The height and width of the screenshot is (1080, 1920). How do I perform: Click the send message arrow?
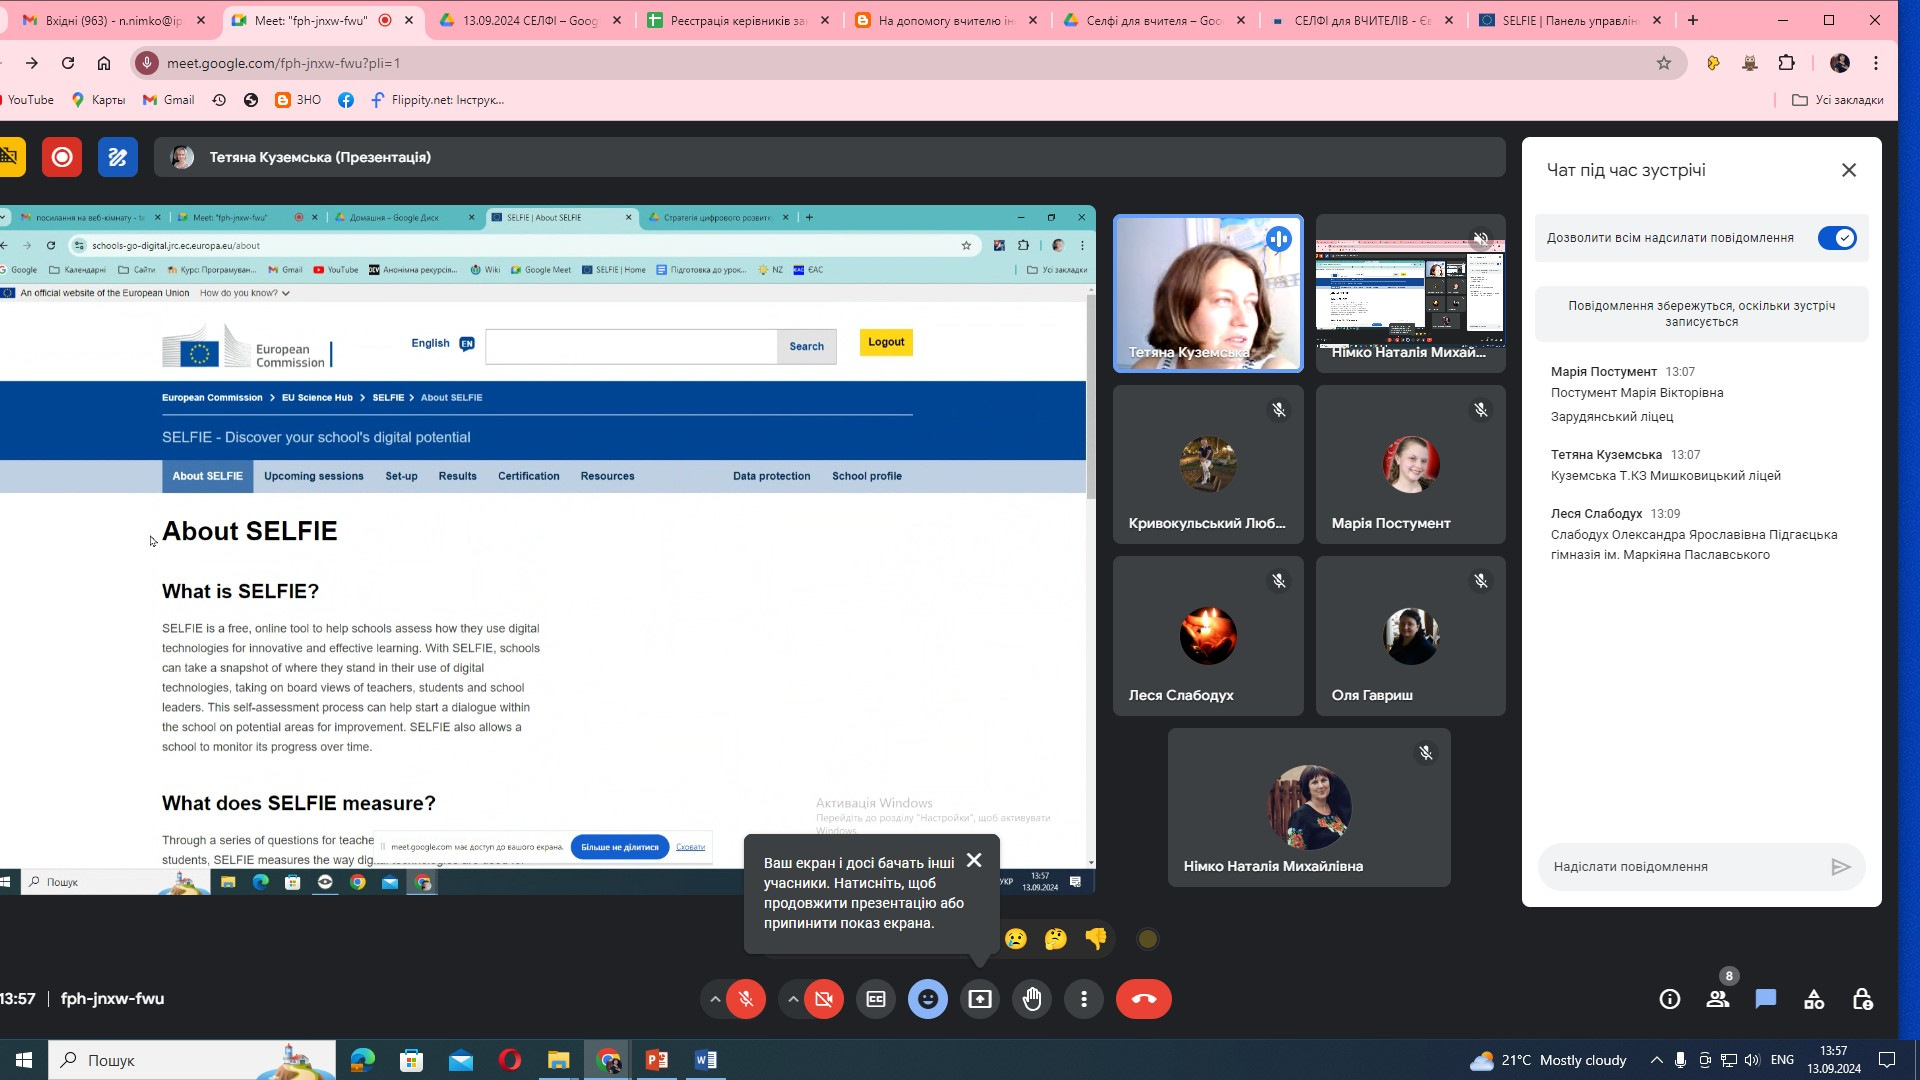[x=1841, y=867]
